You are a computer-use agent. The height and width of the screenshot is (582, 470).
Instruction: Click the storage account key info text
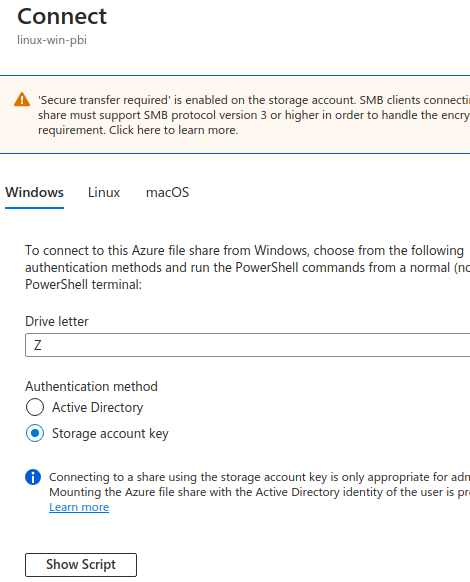click(260, 484)
